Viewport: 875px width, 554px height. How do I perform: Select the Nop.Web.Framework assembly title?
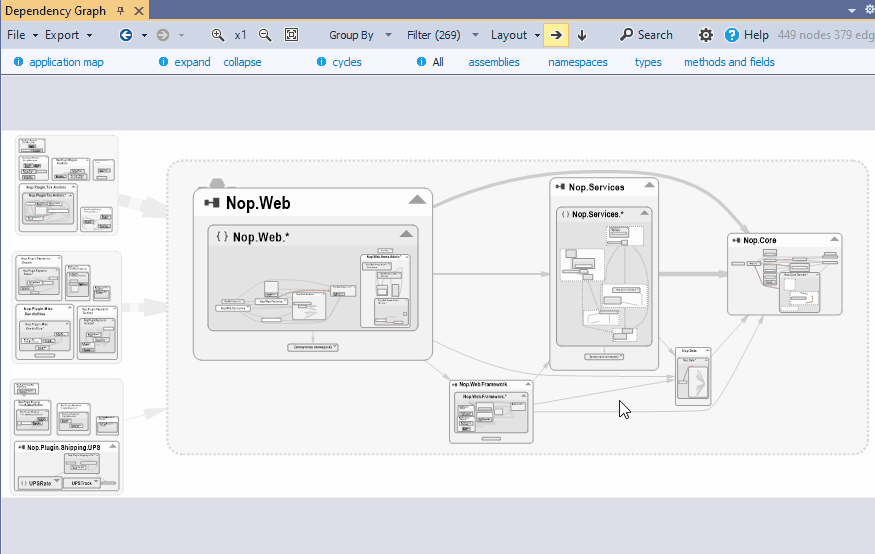coord(483,384)
